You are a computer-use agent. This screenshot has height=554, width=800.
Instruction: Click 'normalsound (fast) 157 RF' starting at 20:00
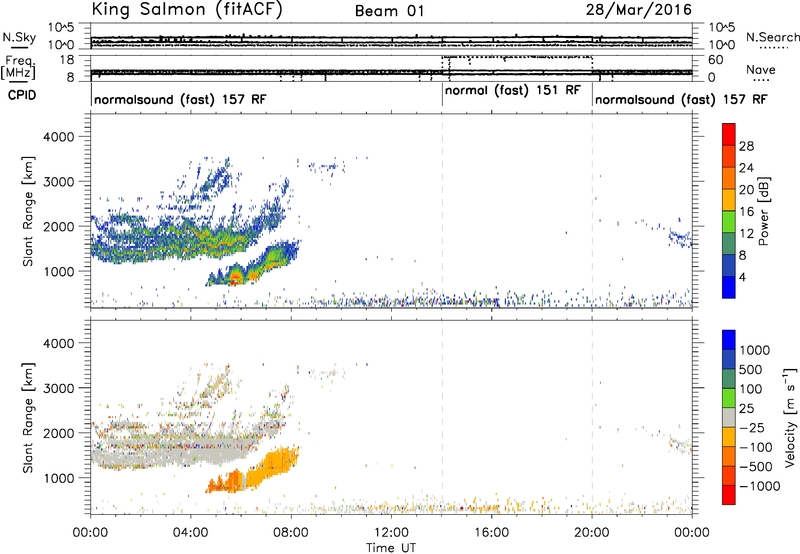[681, 99]
